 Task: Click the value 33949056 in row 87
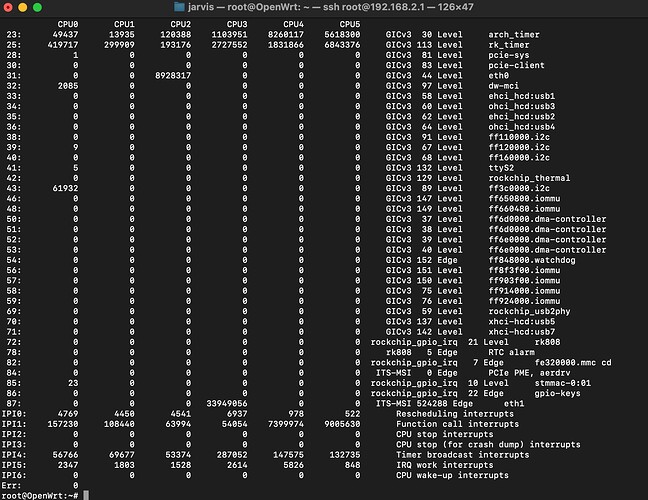[226, 404]
